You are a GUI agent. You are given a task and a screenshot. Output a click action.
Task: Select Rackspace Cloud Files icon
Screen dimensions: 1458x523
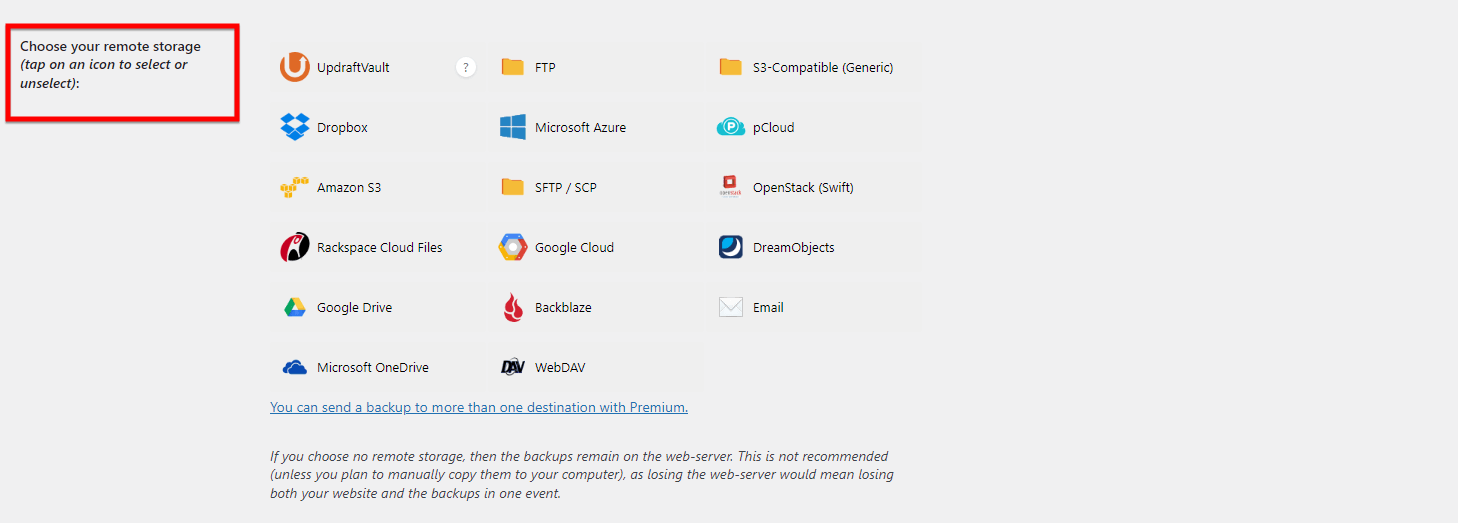coord(295,247)
